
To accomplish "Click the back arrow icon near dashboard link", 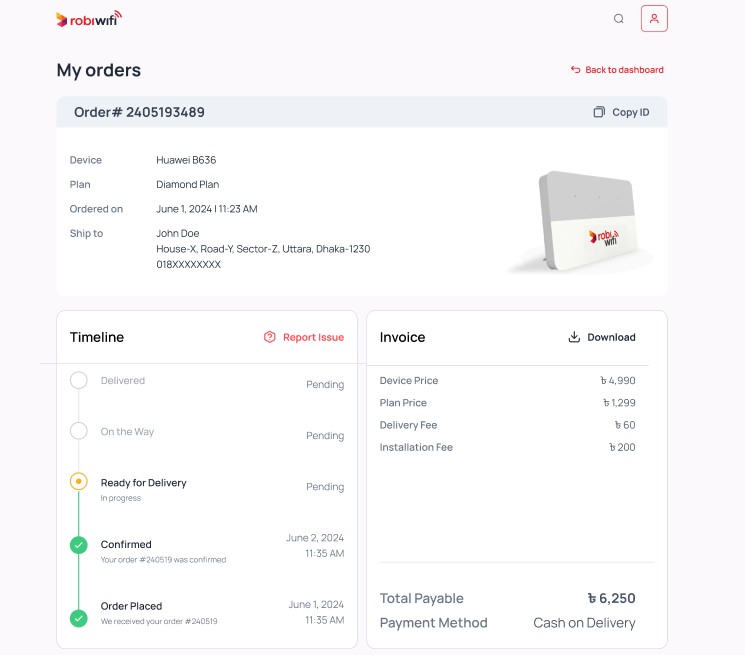I will pyautogui.click(x=575, y=70).
